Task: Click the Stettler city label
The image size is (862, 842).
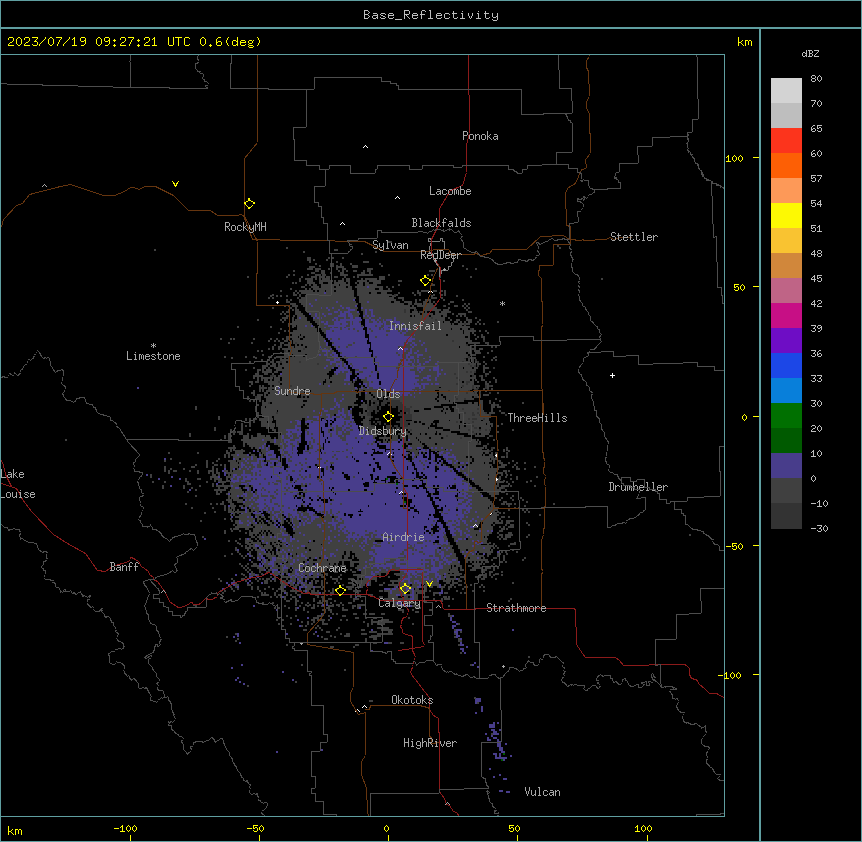Action: 634,237
